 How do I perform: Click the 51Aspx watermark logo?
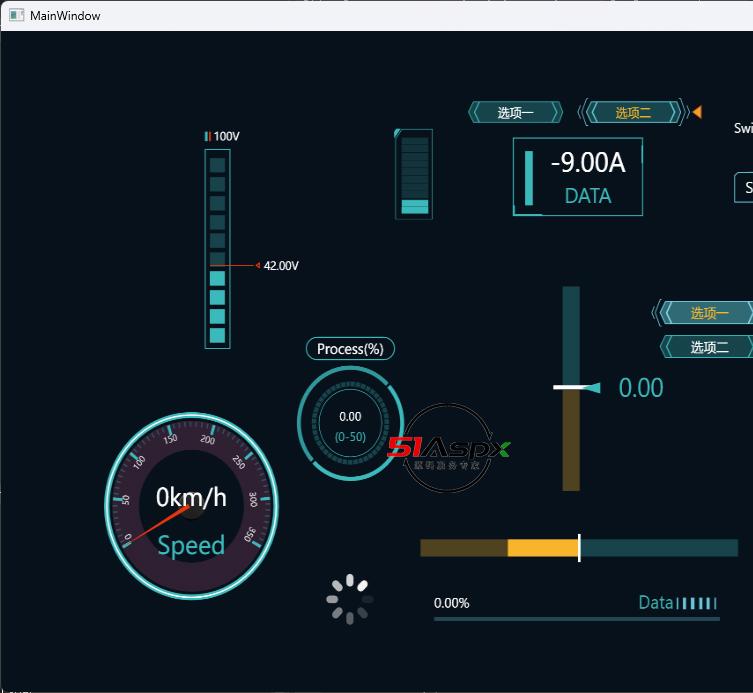pyautogui.click(x=449, y=449)
